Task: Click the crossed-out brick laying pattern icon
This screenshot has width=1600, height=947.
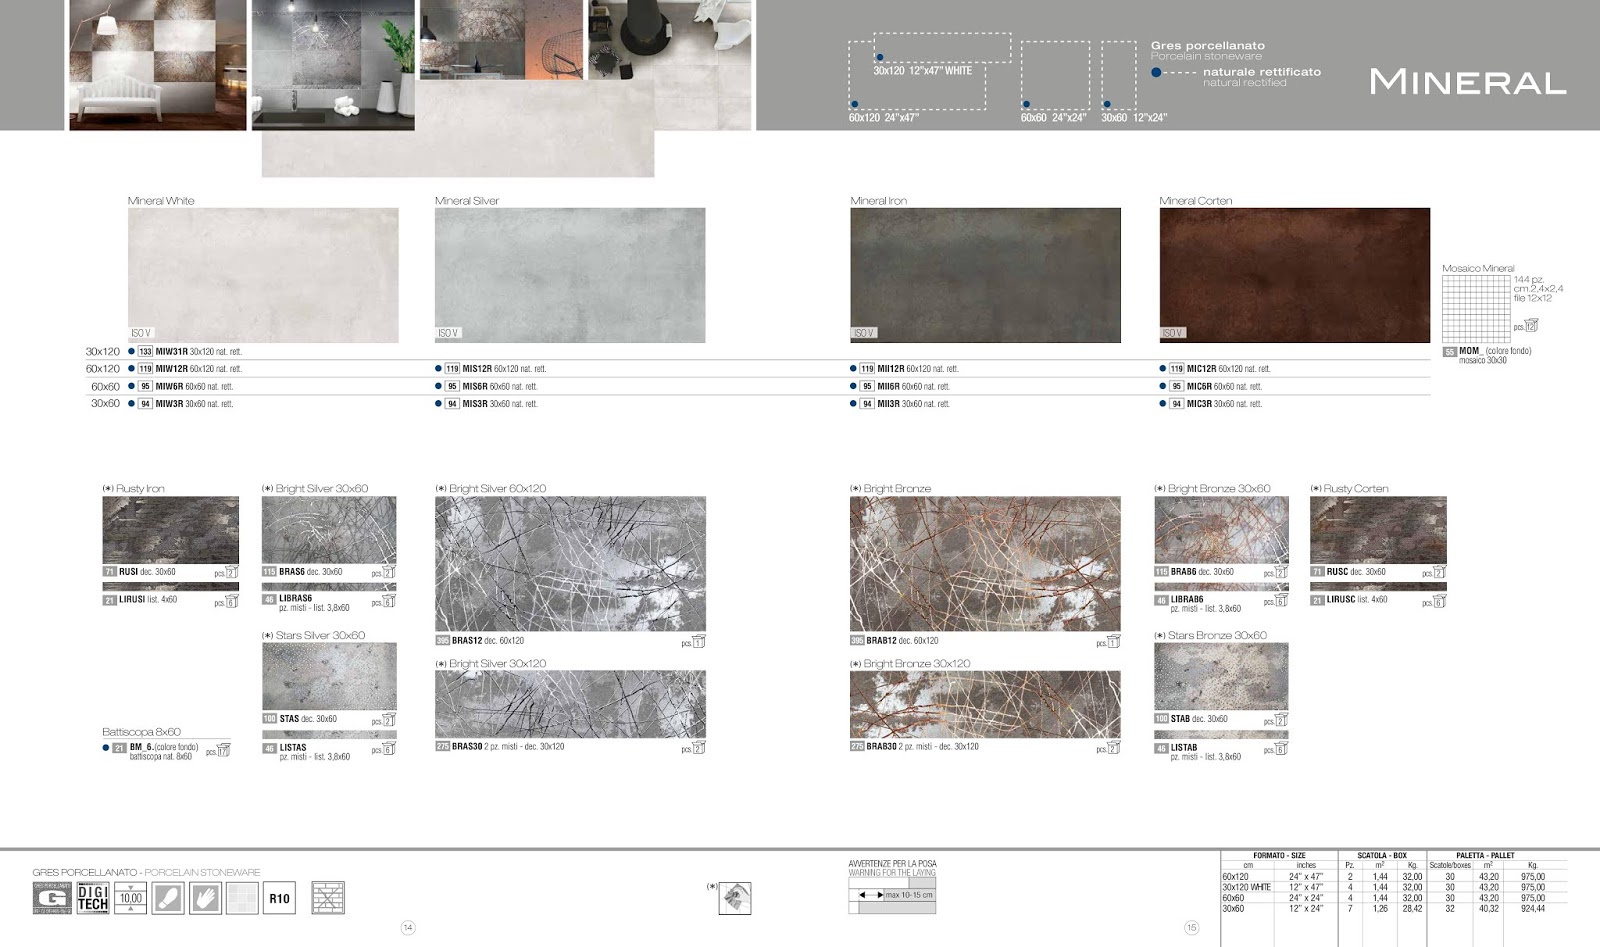Action: [x=328, y=898]
